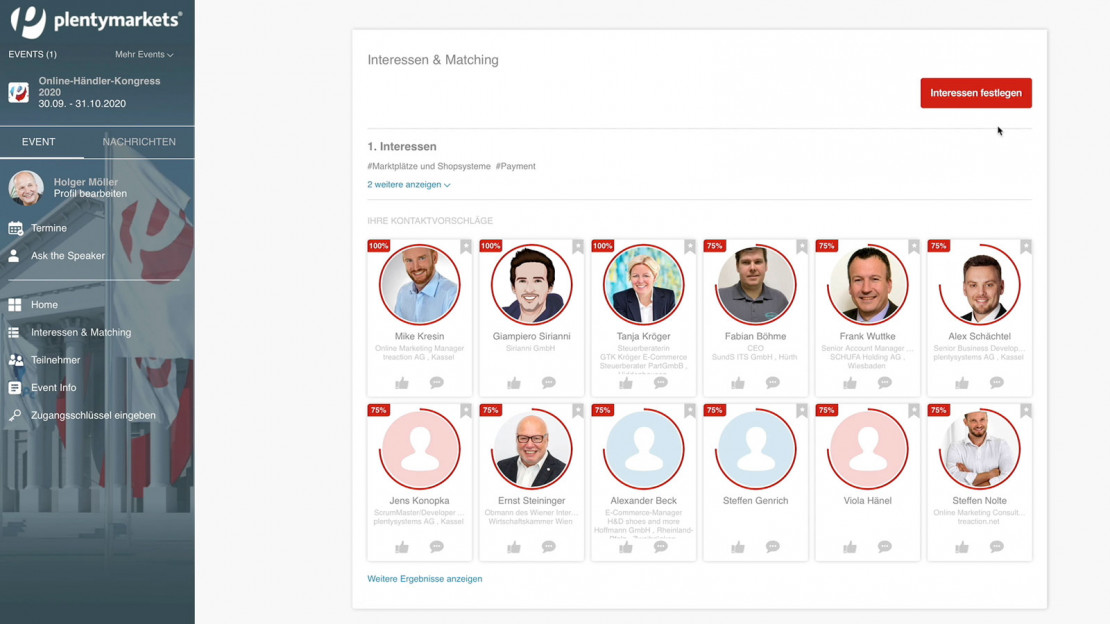The image size is (1110, 624).
Task: Click the plentymarkets logo
Action: (x=96, y=21)
